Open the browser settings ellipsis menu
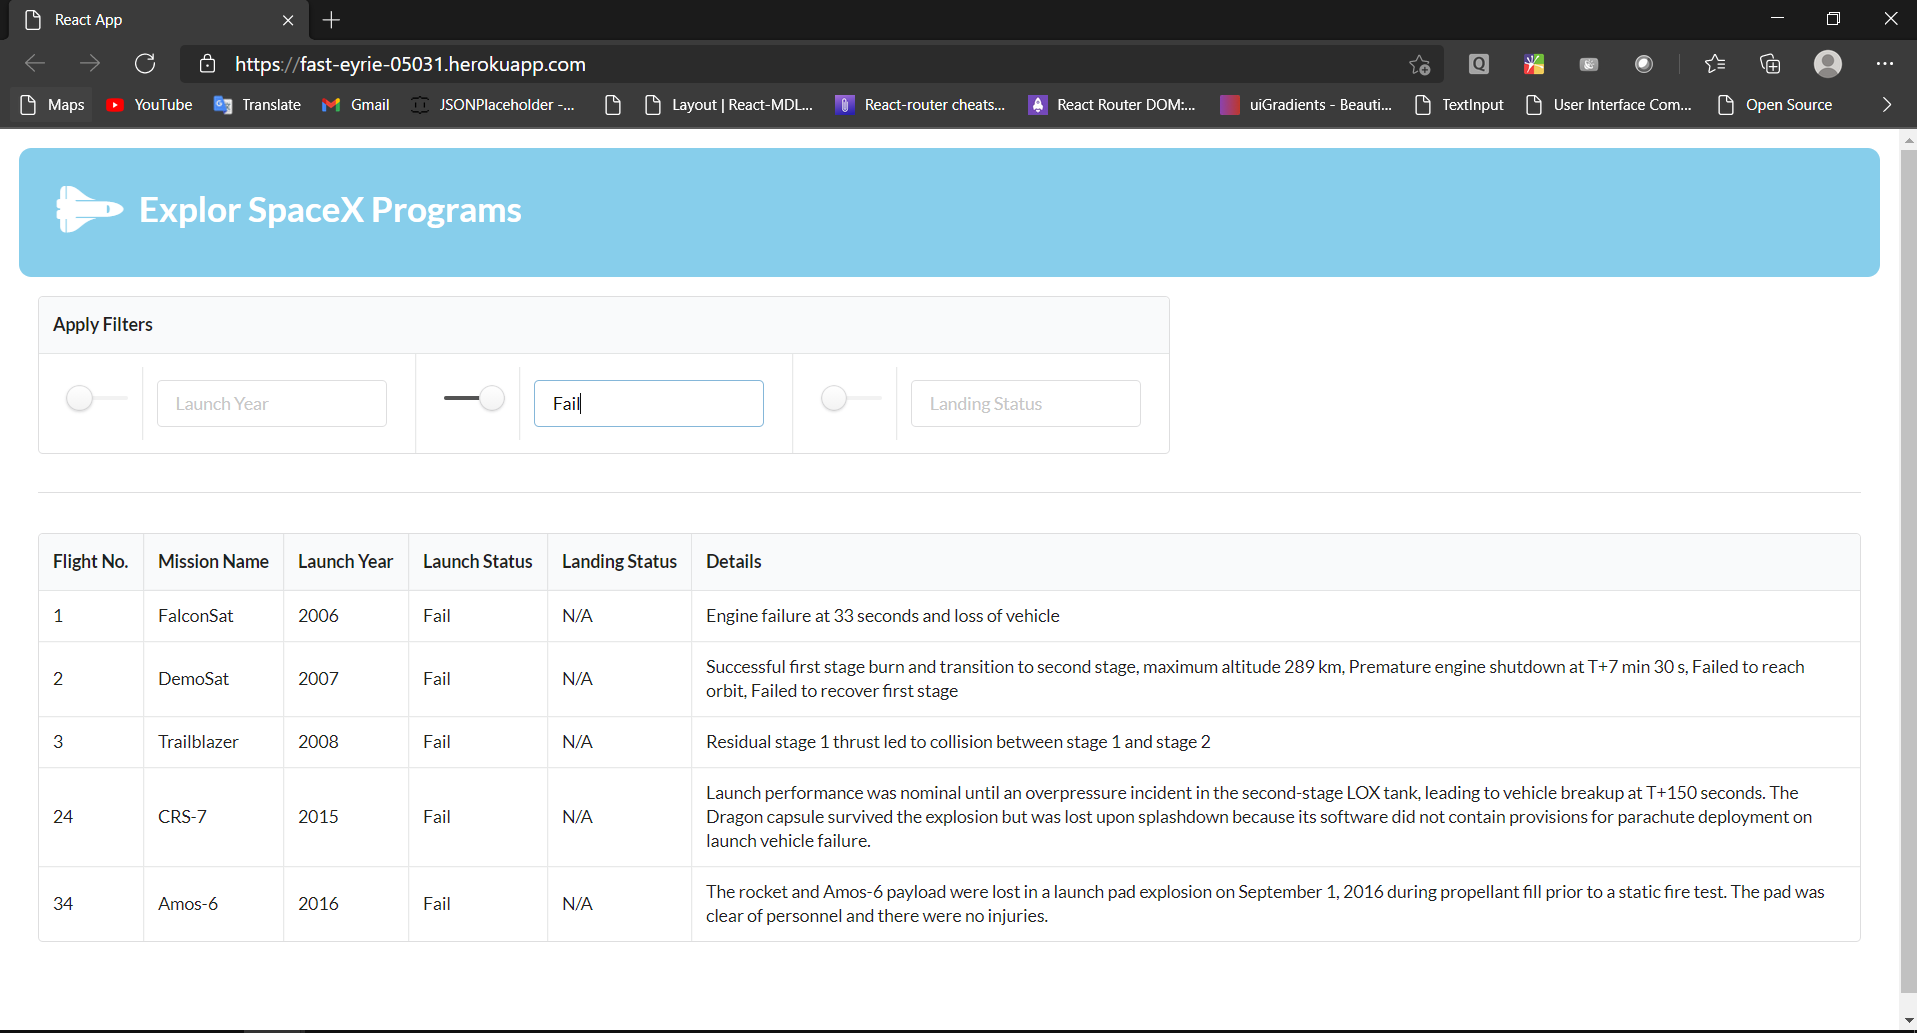Screen dimensions: 1917x1033 pos(1886,63)
